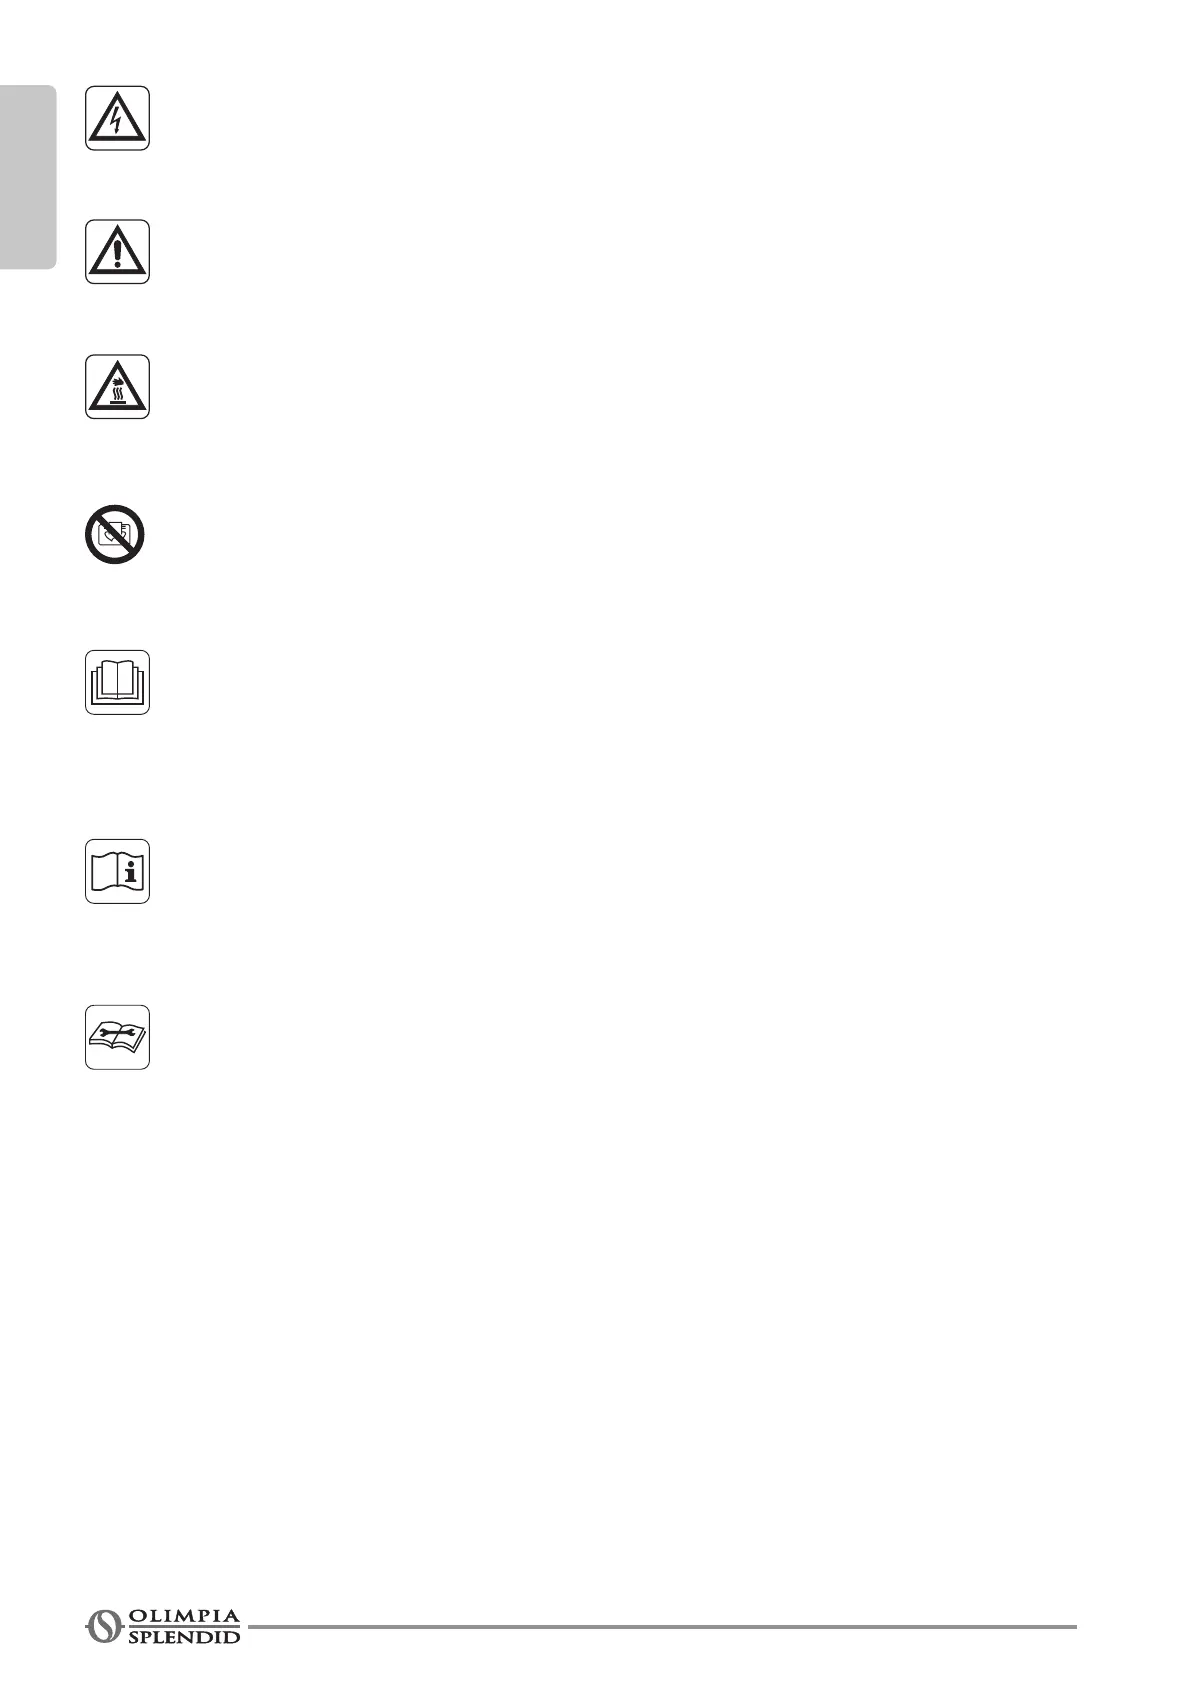Click the exclamation mark inside the warning triangle
The image size is (1191, 1684).
tap(117, 255)
